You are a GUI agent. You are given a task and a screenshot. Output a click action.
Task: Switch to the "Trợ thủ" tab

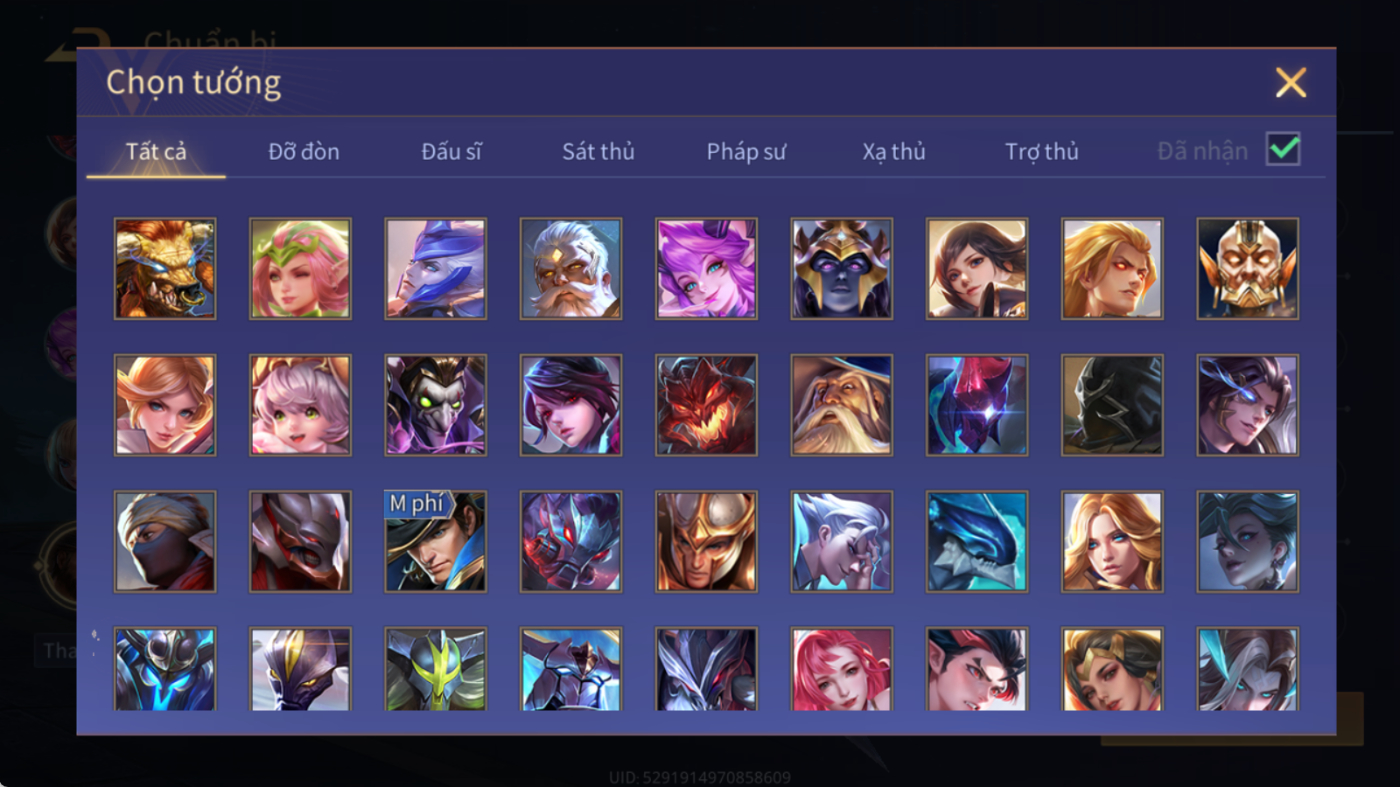point(1042,152)
